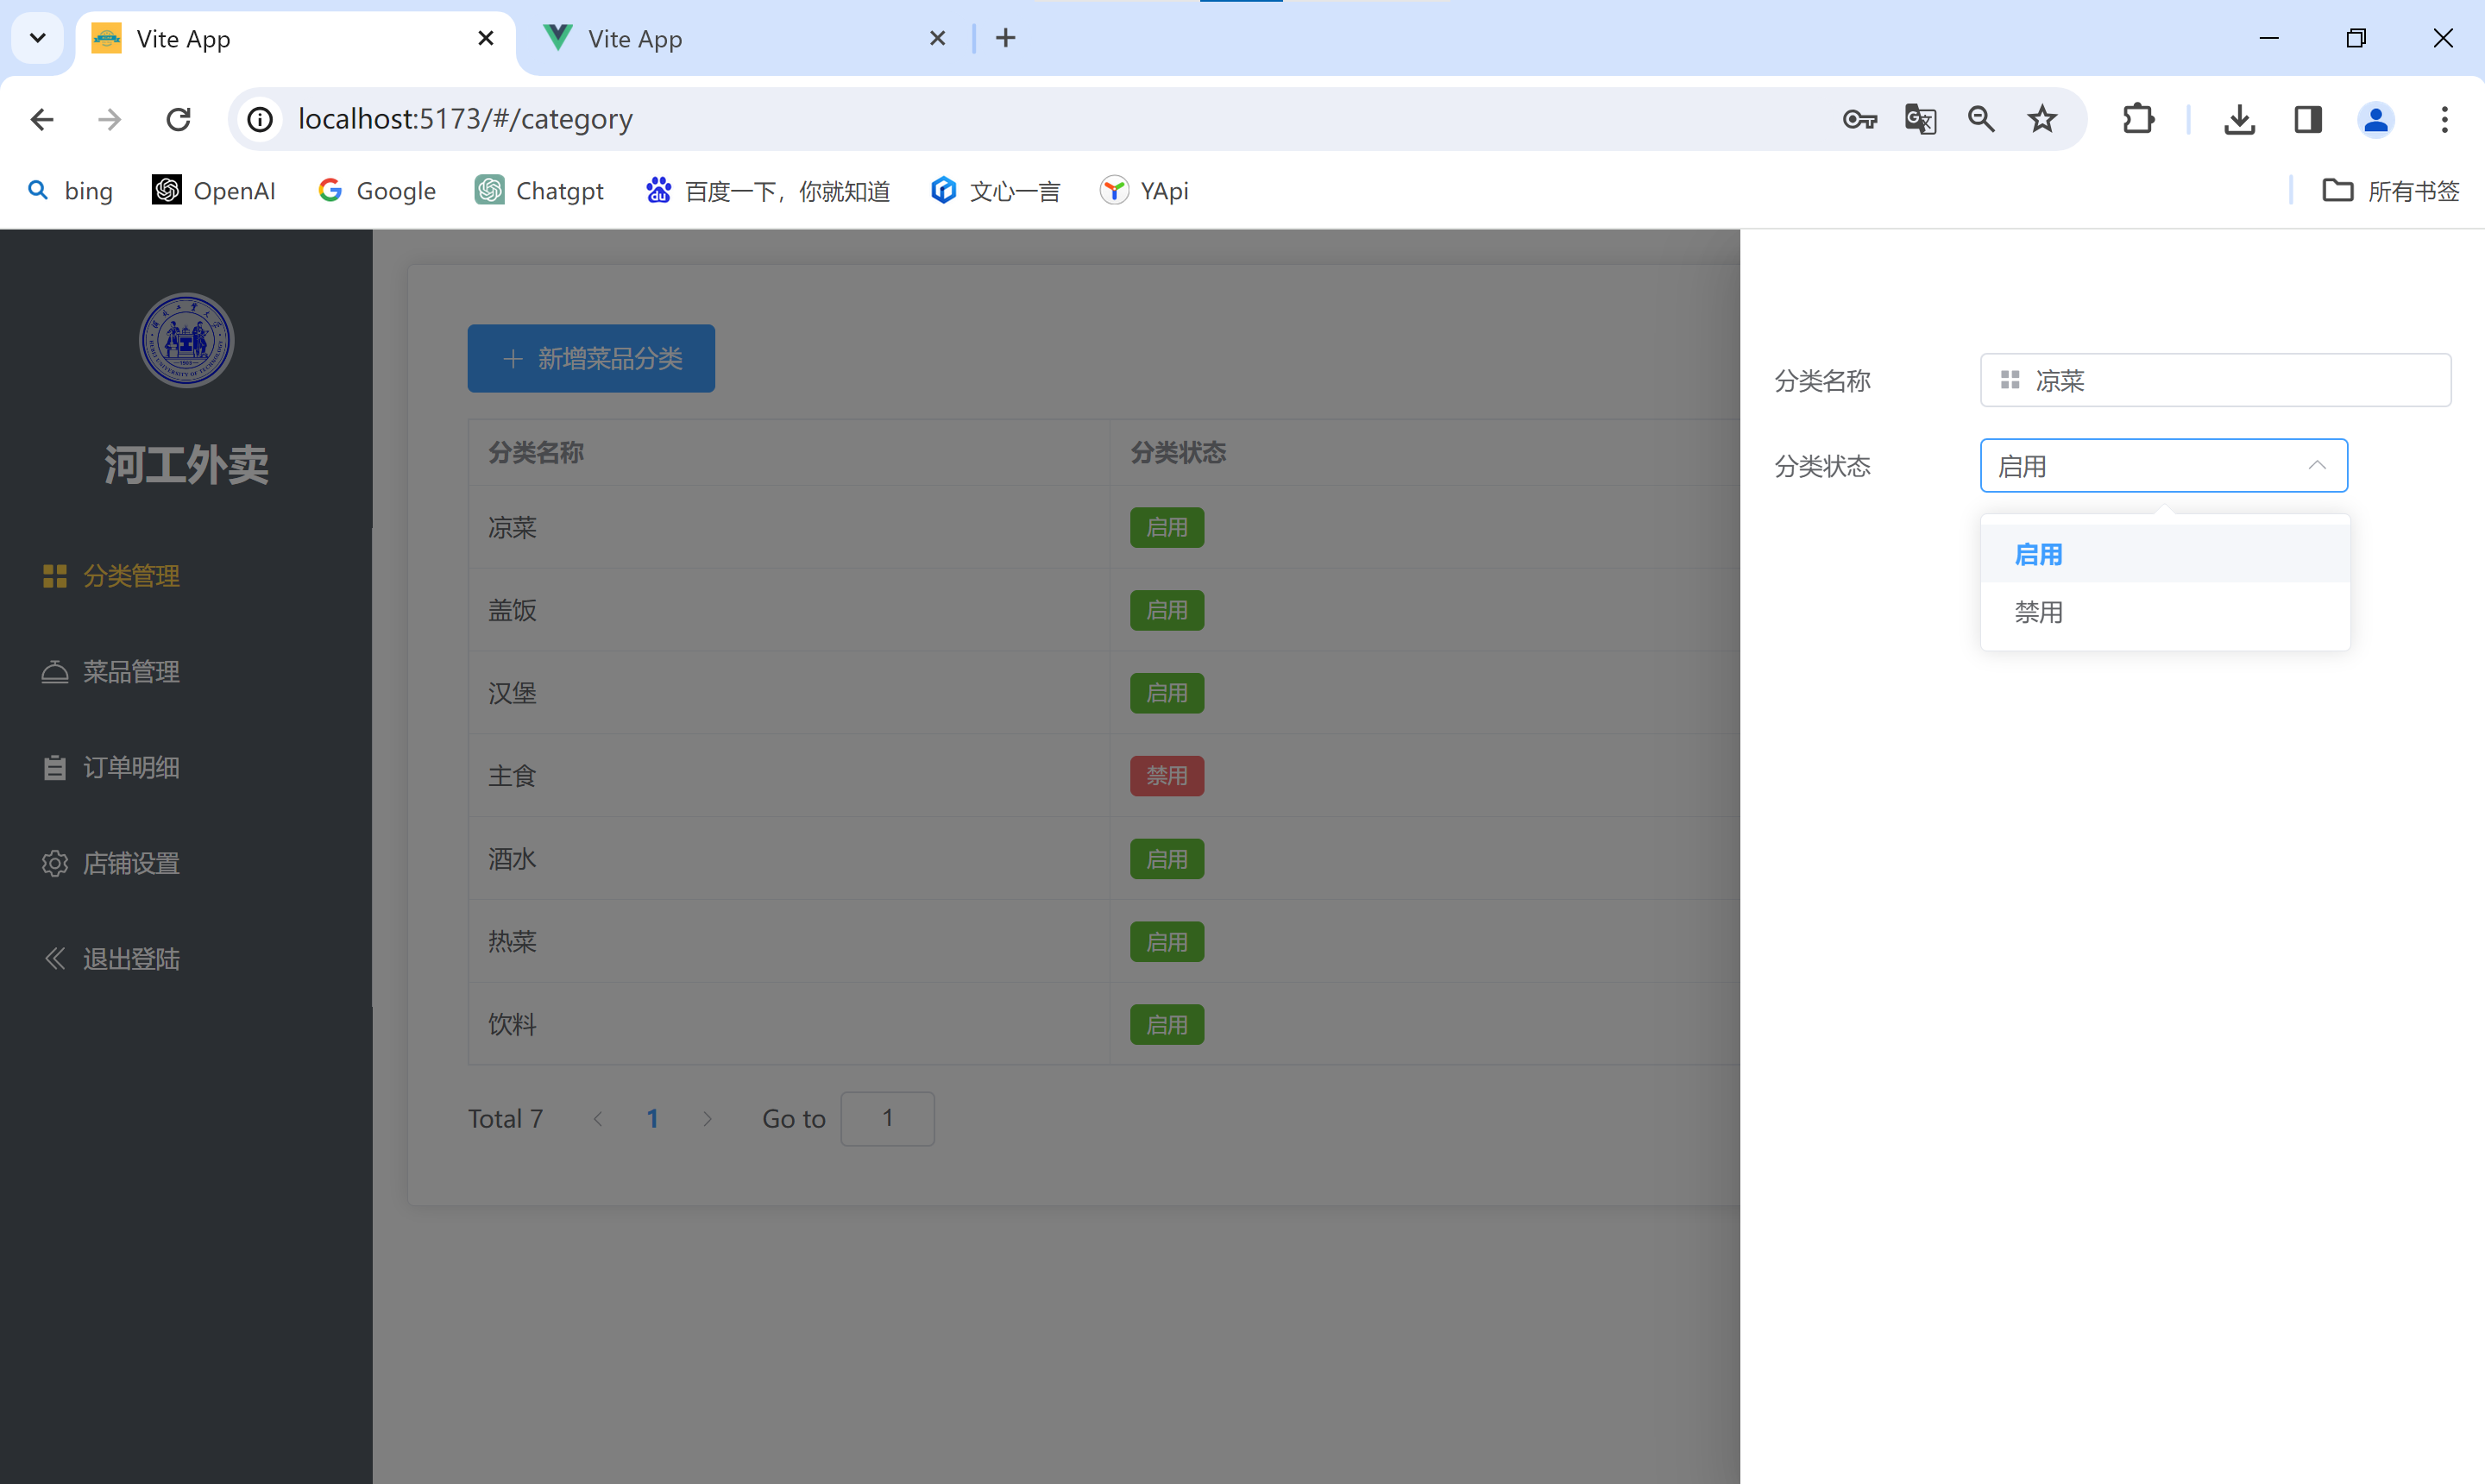Viewport: 2485px width, 1484px height.
Task: Open the Google Translate page icon
Action: (x=1920, y=120)
